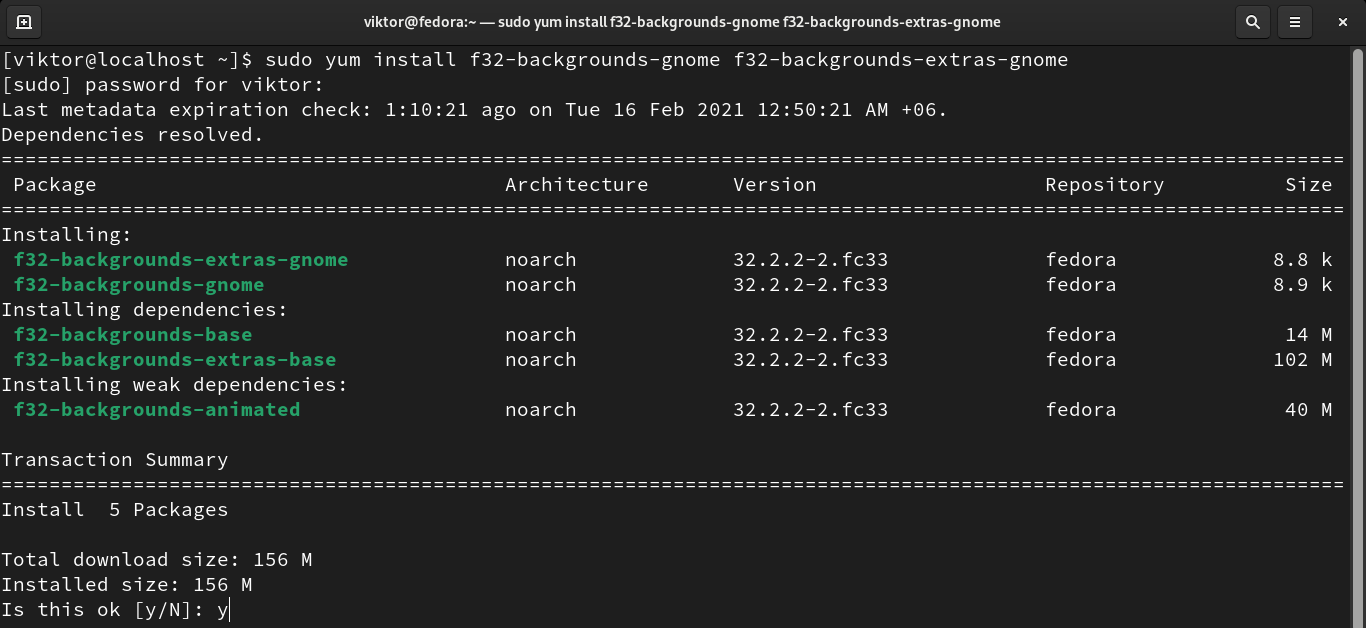Viewport: 1366px width, 628px height.
Task: Click the Architecture column header
Action: (x=576, y=185)
